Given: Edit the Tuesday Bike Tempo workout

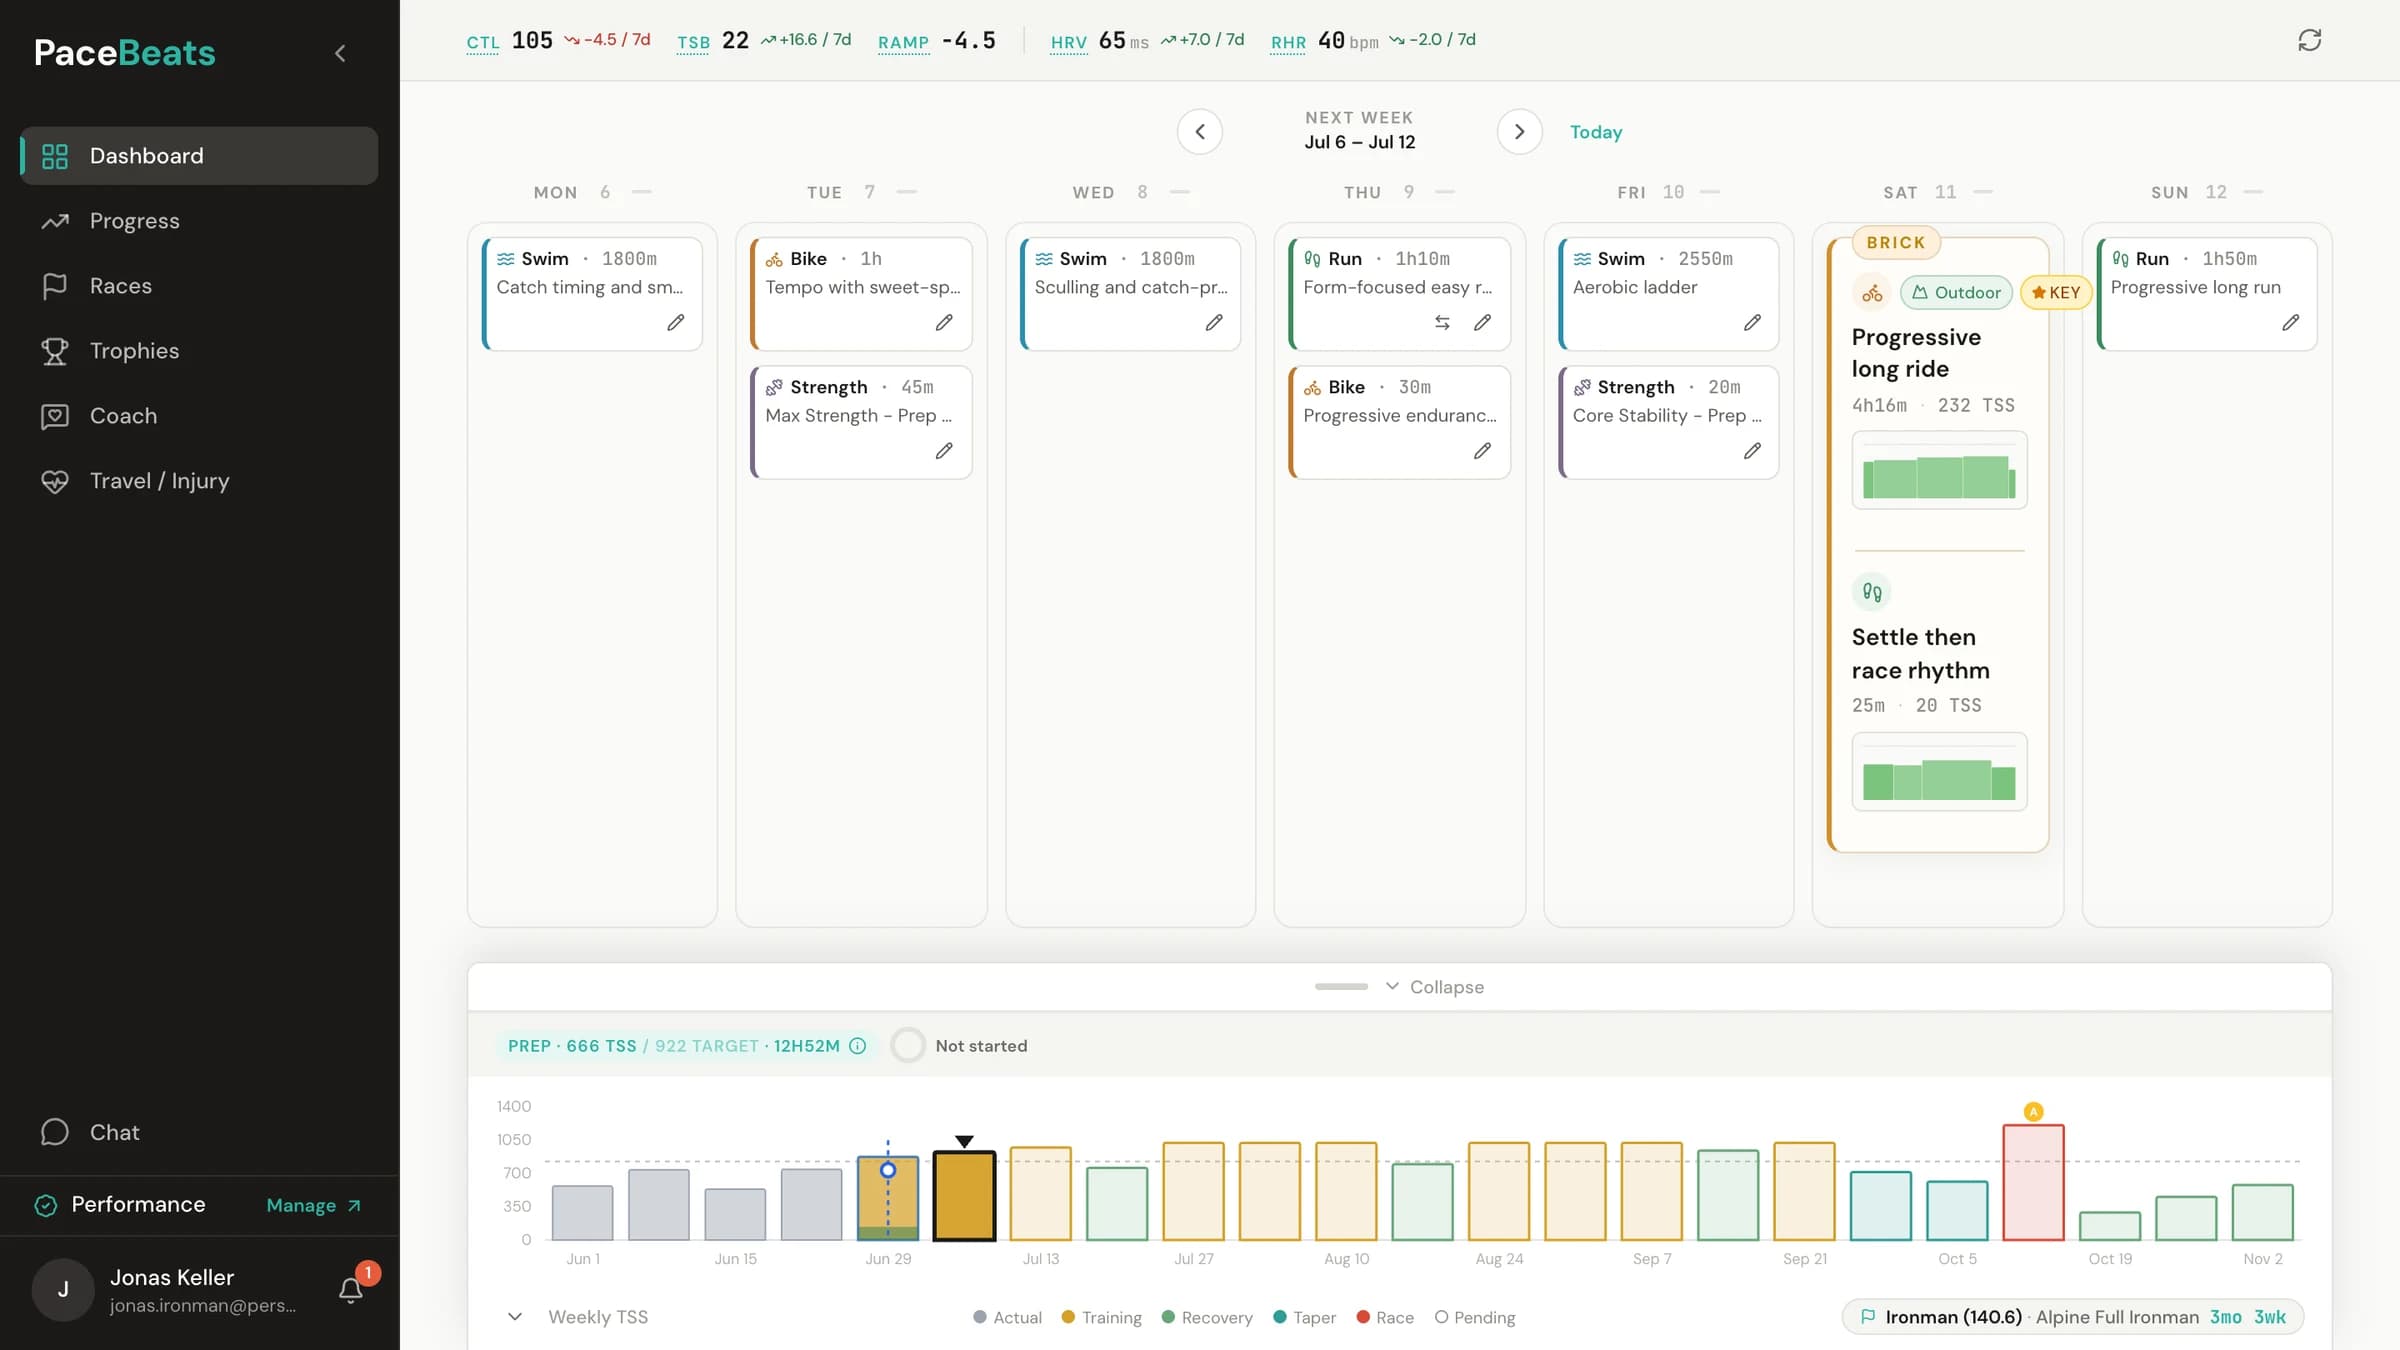Looking at the screenshot, I should click(x=944, y=322).
